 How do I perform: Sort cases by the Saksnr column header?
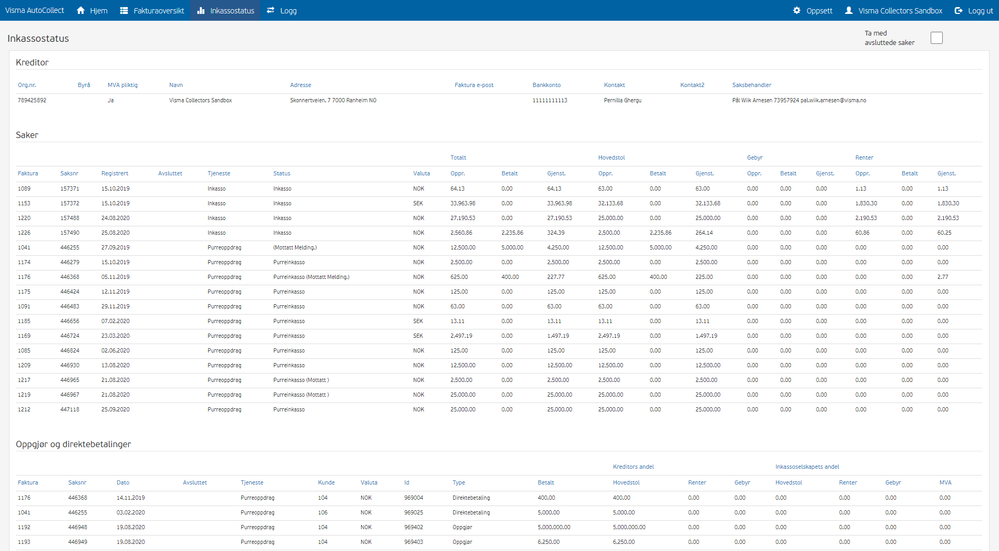(69, 173)
